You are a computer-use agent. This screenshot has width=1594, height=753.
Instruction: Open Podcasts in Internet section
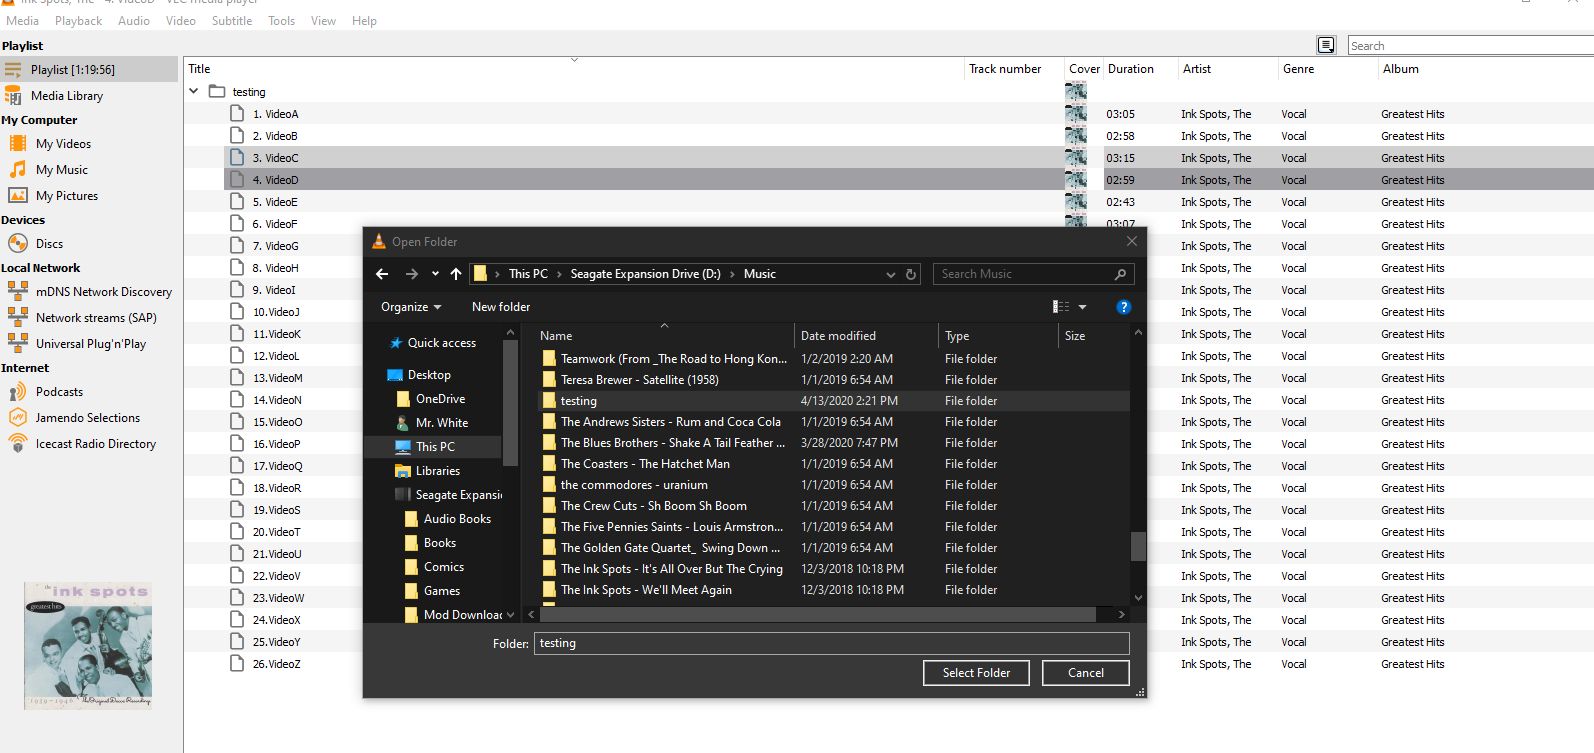click(x=59, y=392)
